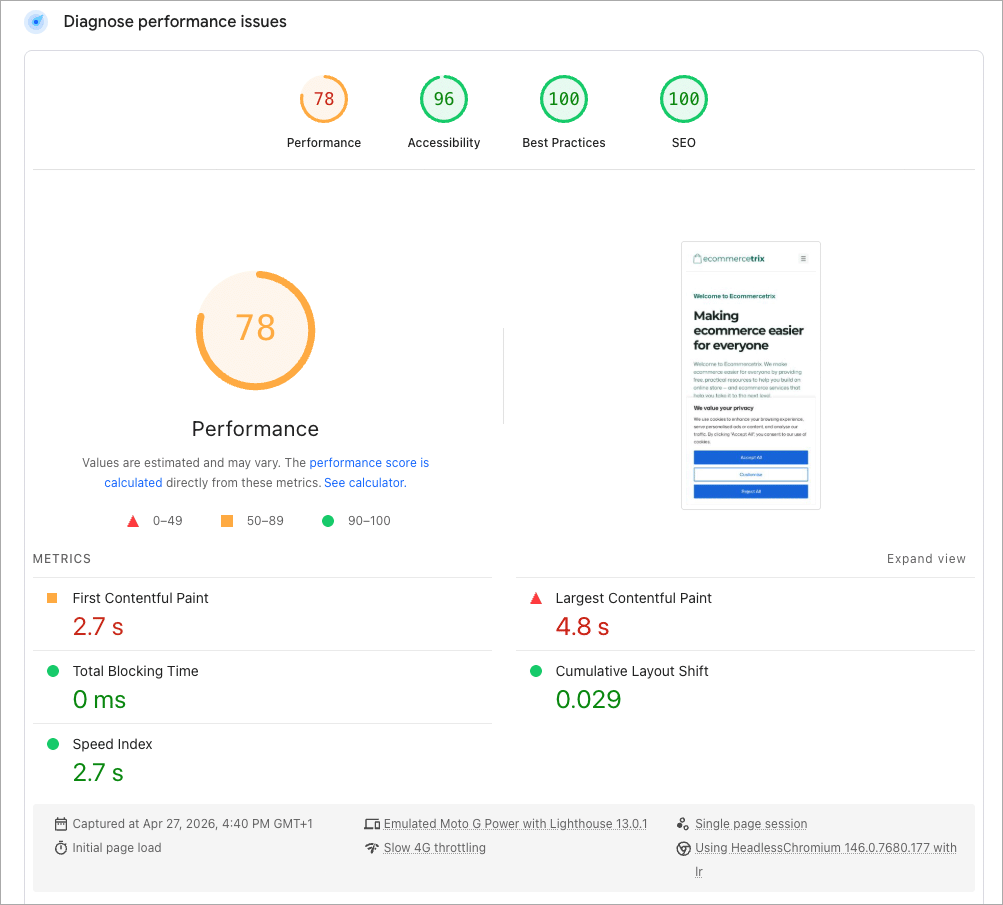Click the green circle 90–100 legend icon

(x=328, y=521)
